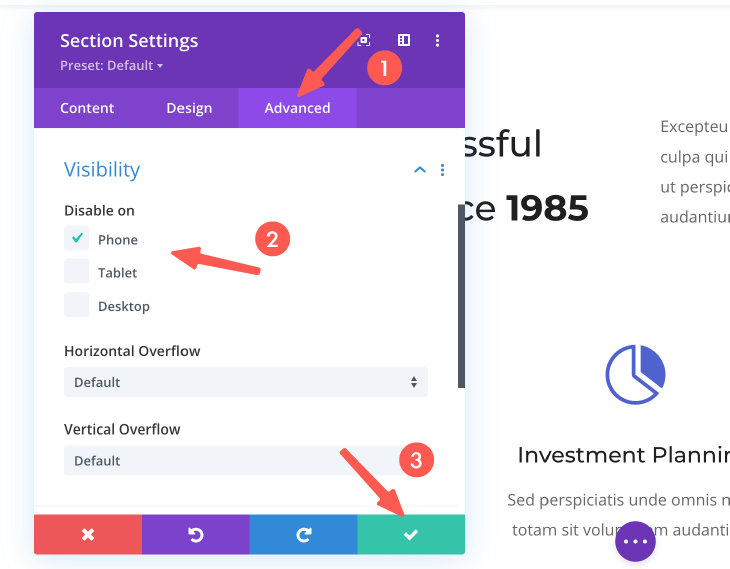Open Vertical Overflow dropdown
The height and width of the screenshot is (569, 730).
coord(246,460)
